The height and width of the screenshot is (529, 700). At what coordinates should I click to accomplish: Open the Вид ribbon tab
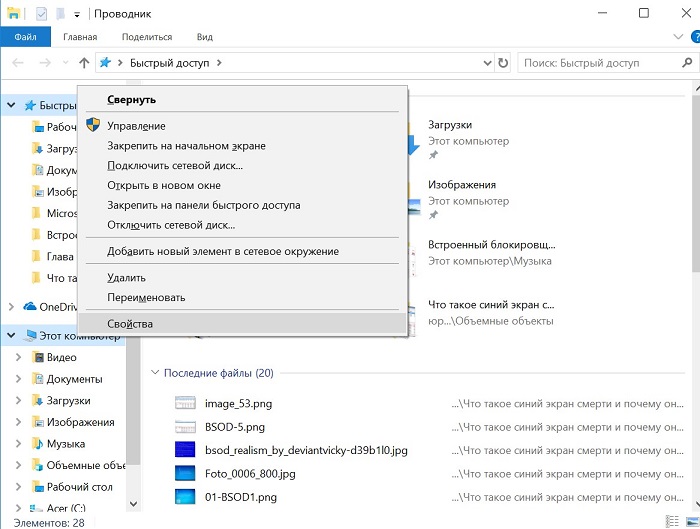[x=204, y=37]
